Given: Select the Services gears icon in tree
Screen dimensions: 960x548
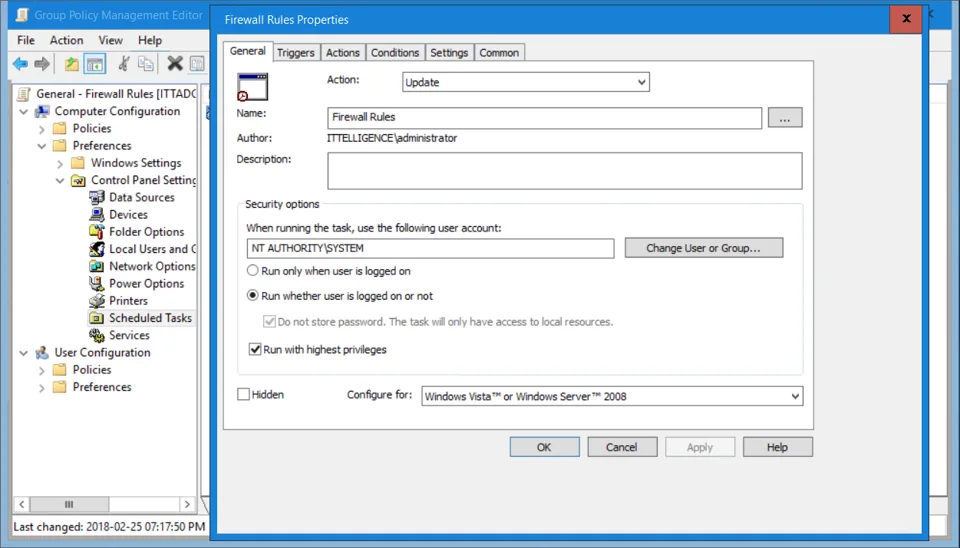Looking at the screenshot, I should (97, 335).
